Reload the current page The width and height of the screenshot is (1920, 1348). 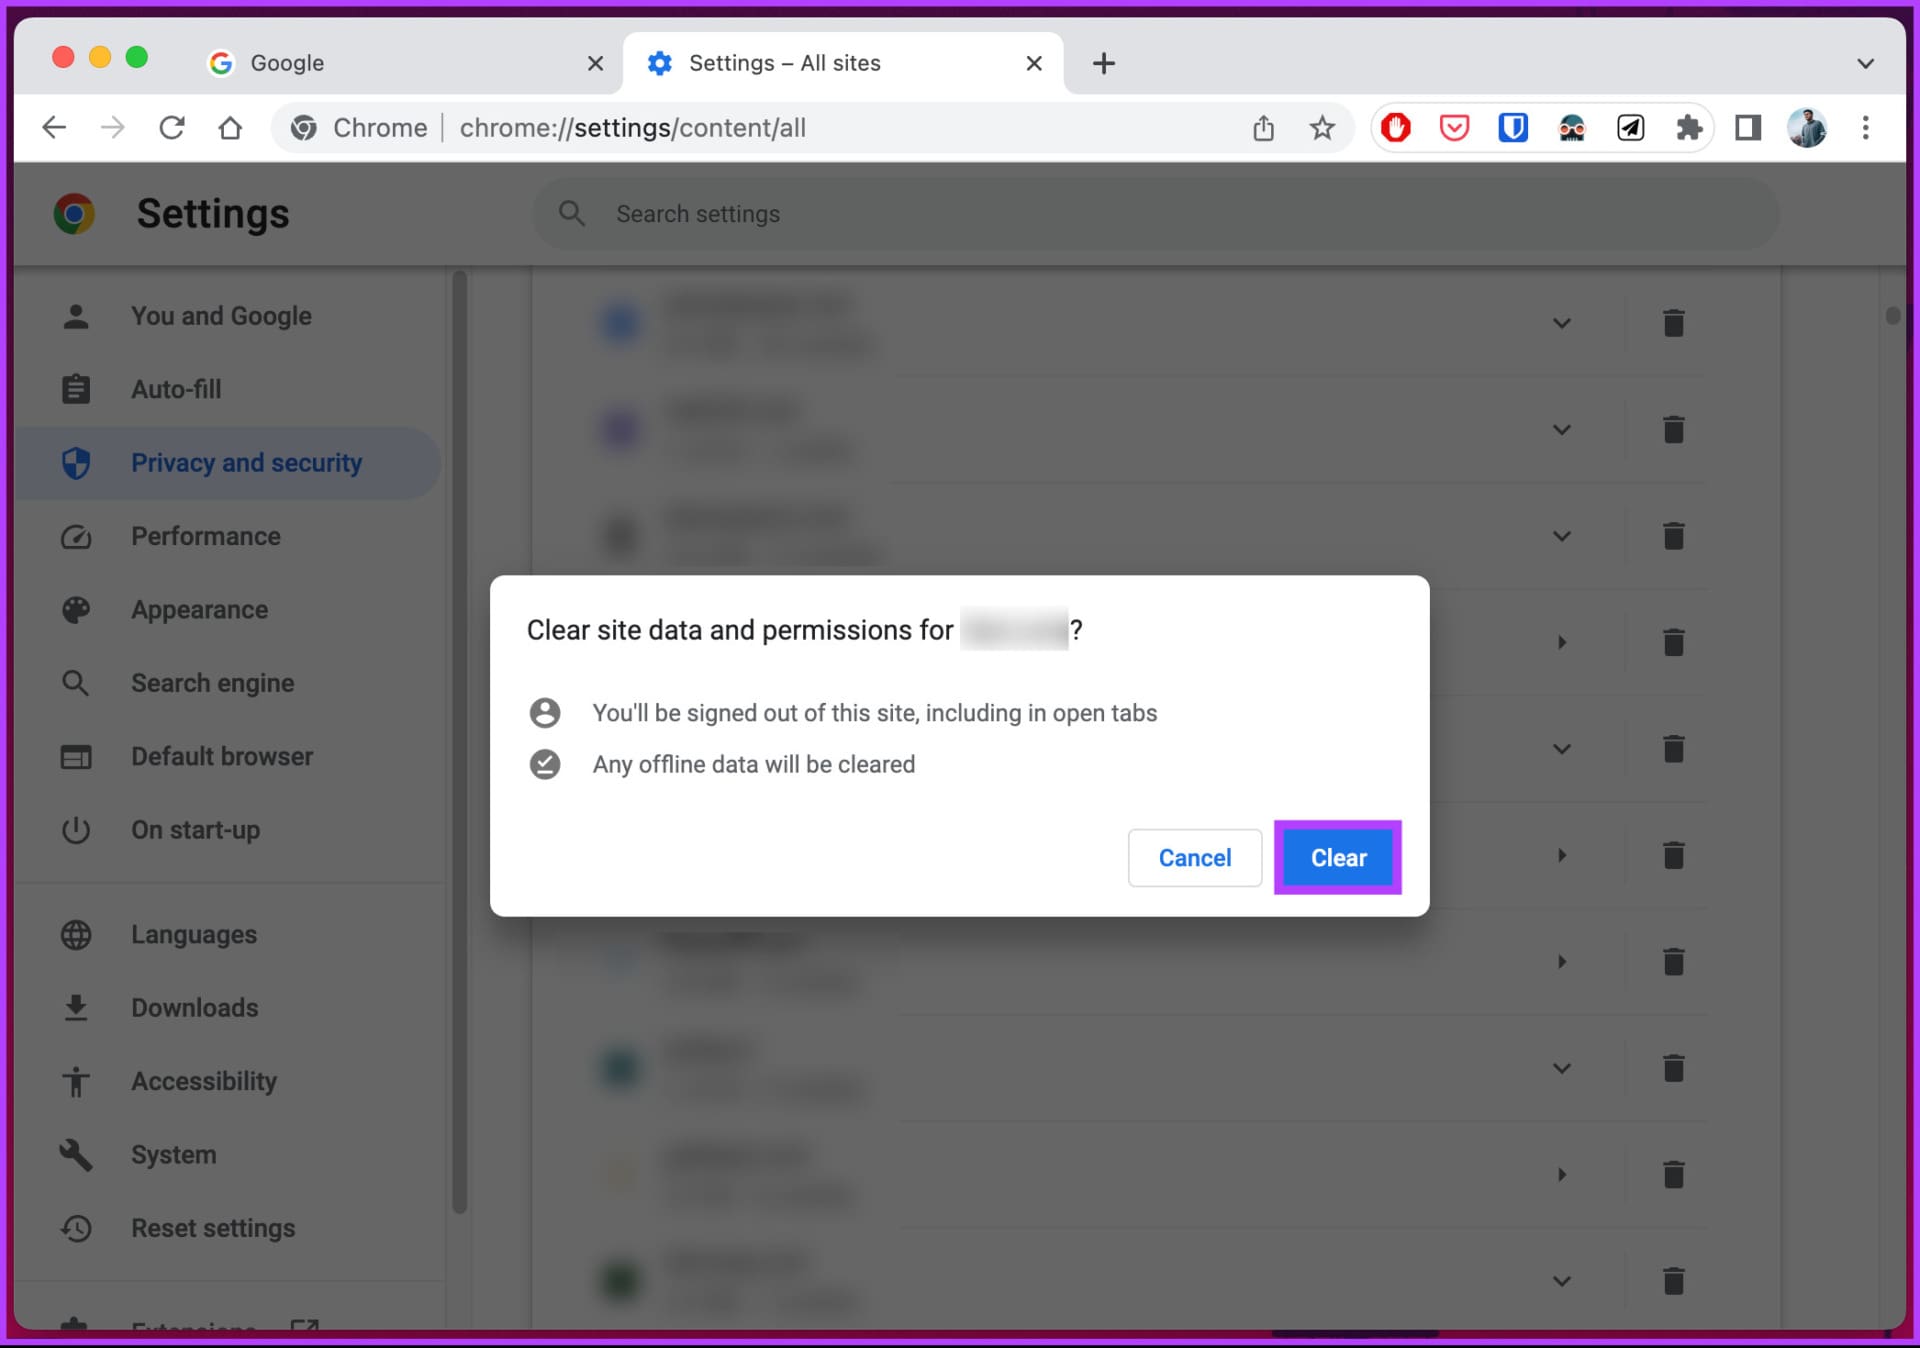[x=172, y=128]
